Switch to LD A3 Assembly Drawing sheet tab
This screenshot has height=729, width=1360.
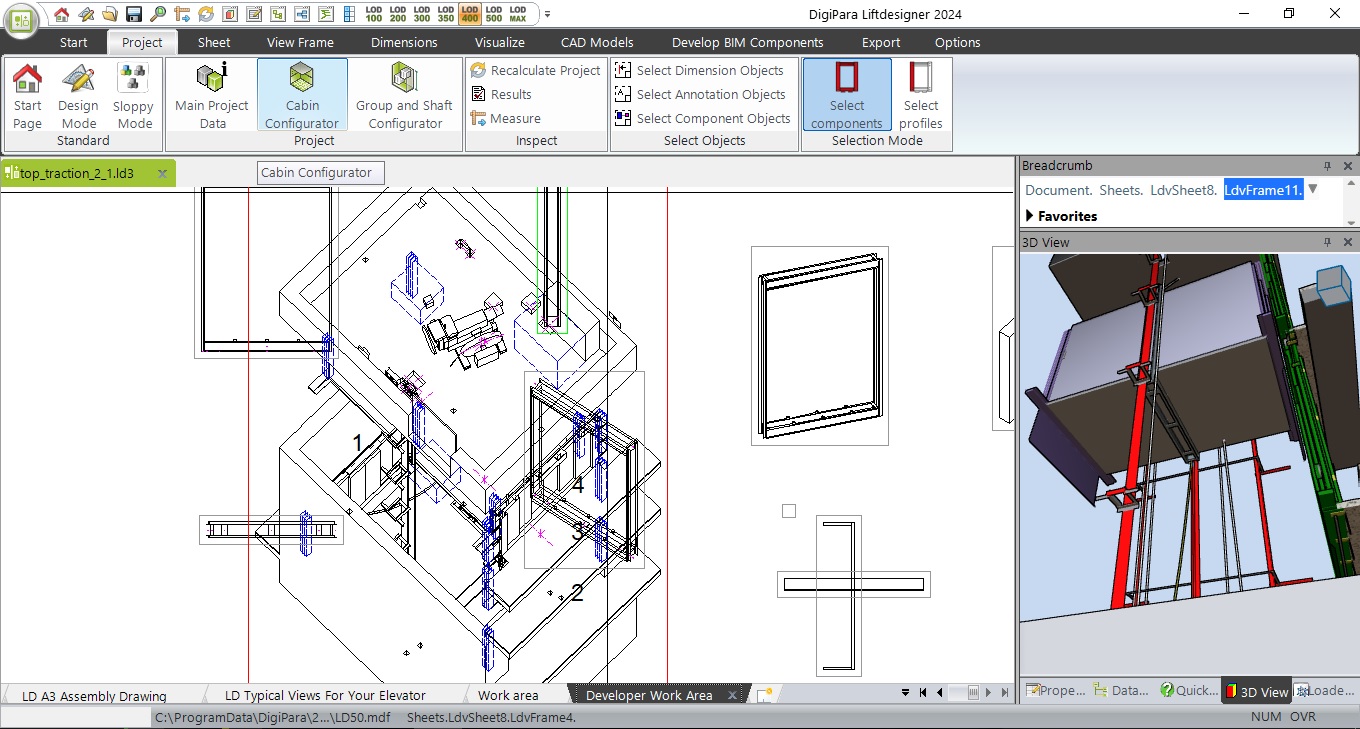(x=94, y=696)
